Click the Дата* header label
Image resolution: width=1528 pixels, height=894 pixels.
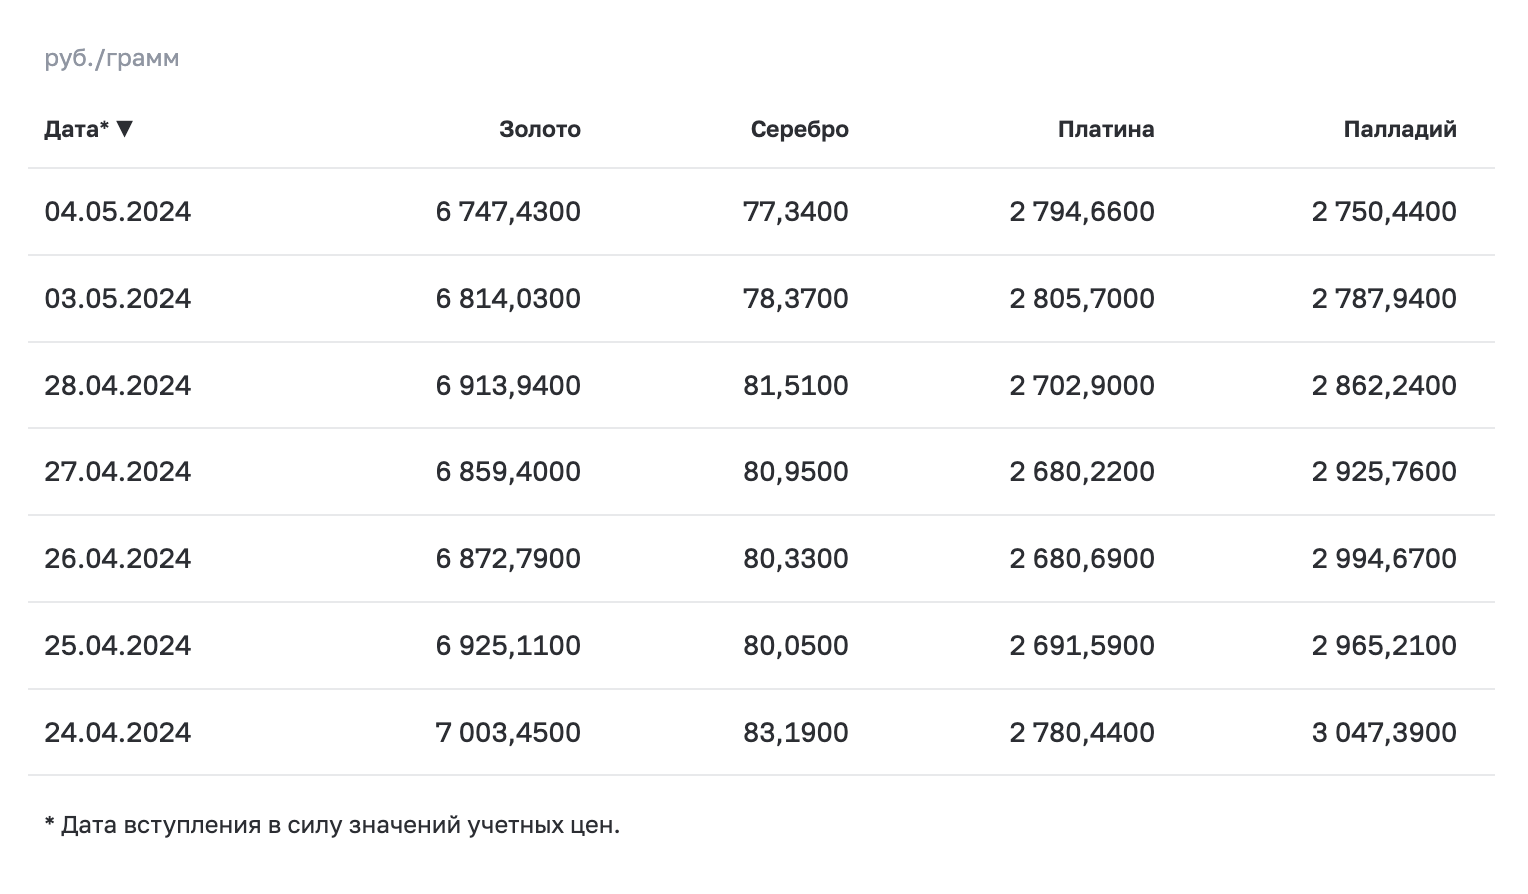point(77,129)
